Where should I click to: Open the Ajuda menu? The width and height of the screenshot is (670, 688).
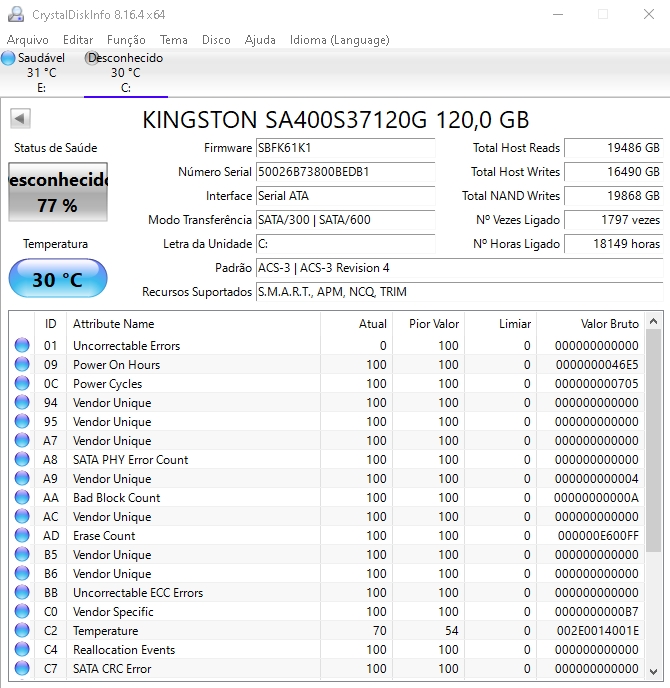[260, 40]
